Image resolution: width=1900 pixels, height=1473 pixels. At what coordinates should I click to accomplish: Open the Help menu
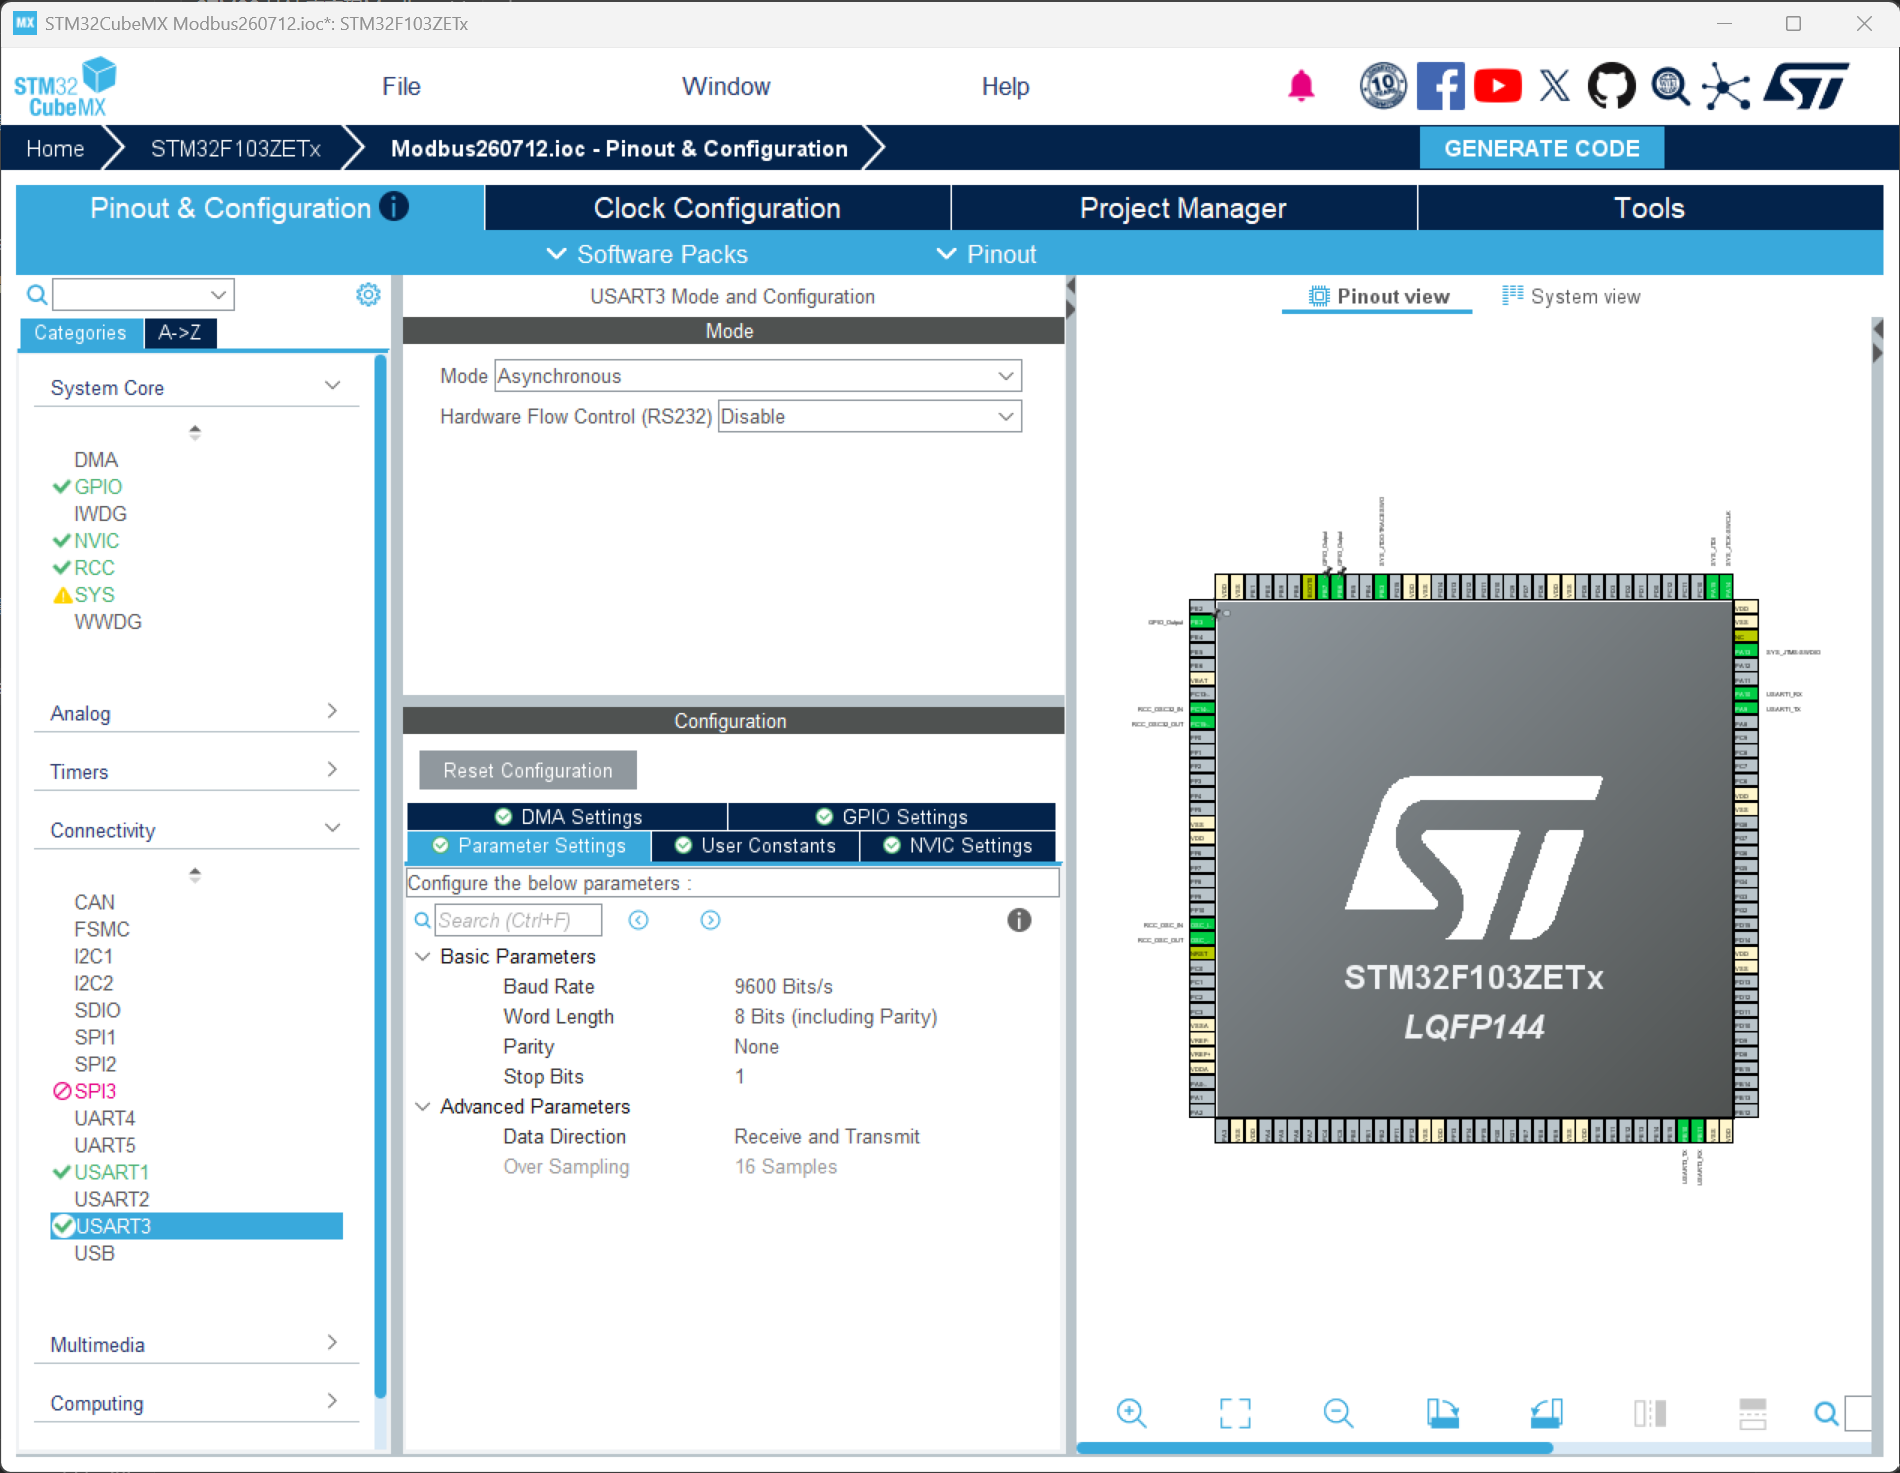pyautogui.click(x=1005, y=87)
